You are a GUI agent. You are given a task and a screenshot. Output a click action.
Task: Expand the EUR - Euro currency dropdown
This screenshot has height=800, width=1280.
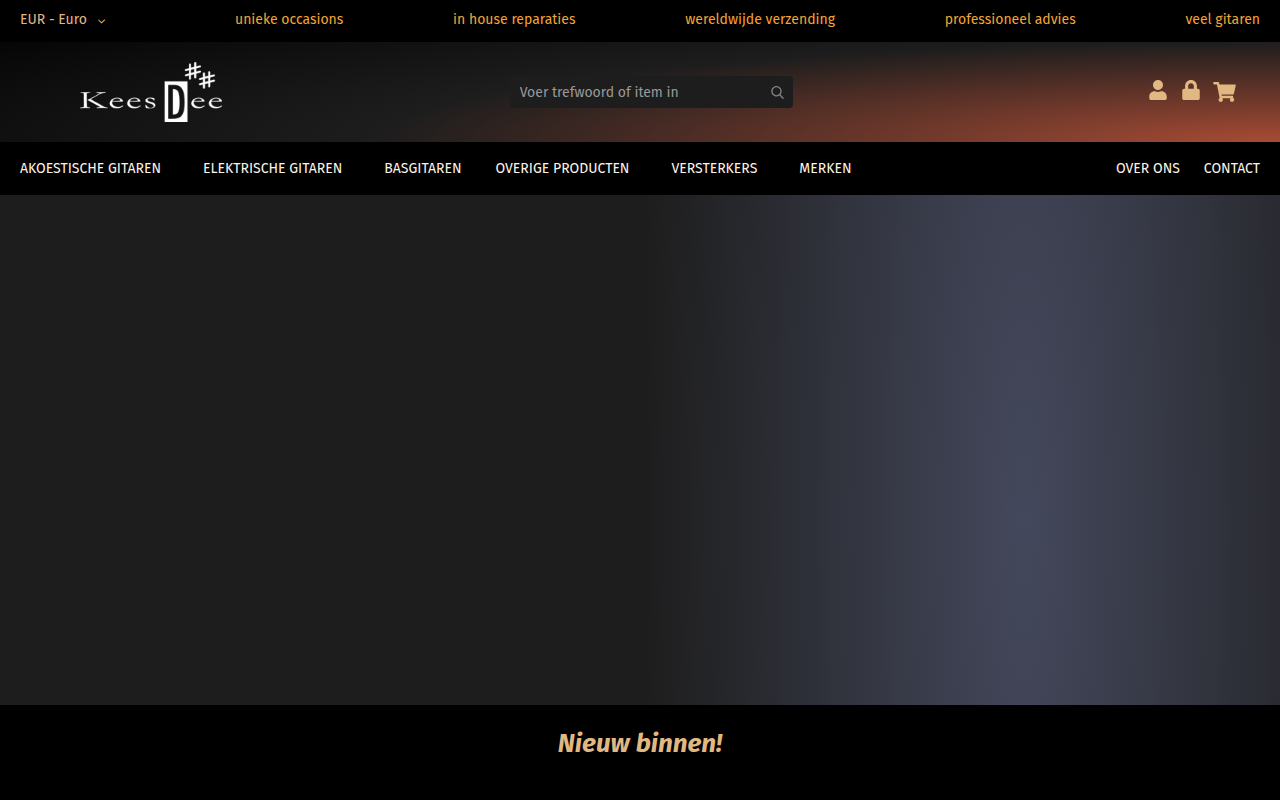tap(63, 19)
